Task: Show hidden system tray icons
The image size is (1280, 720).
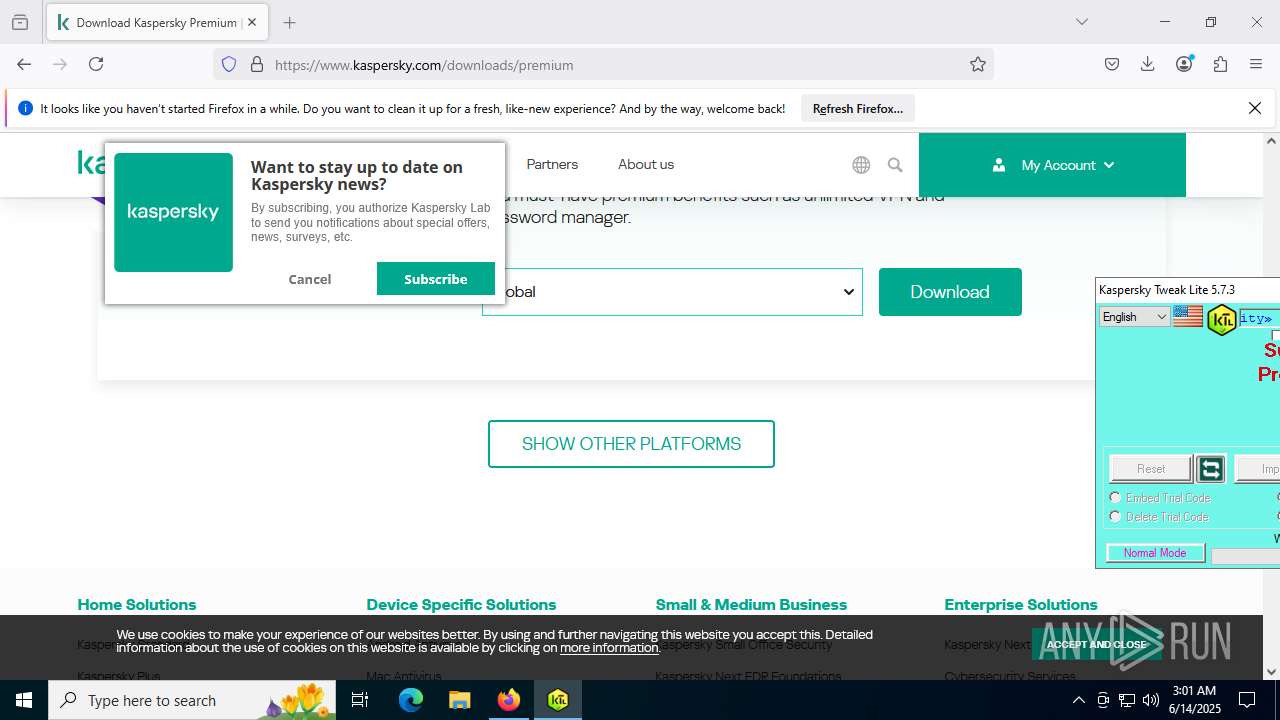Action: (1078, 700)
